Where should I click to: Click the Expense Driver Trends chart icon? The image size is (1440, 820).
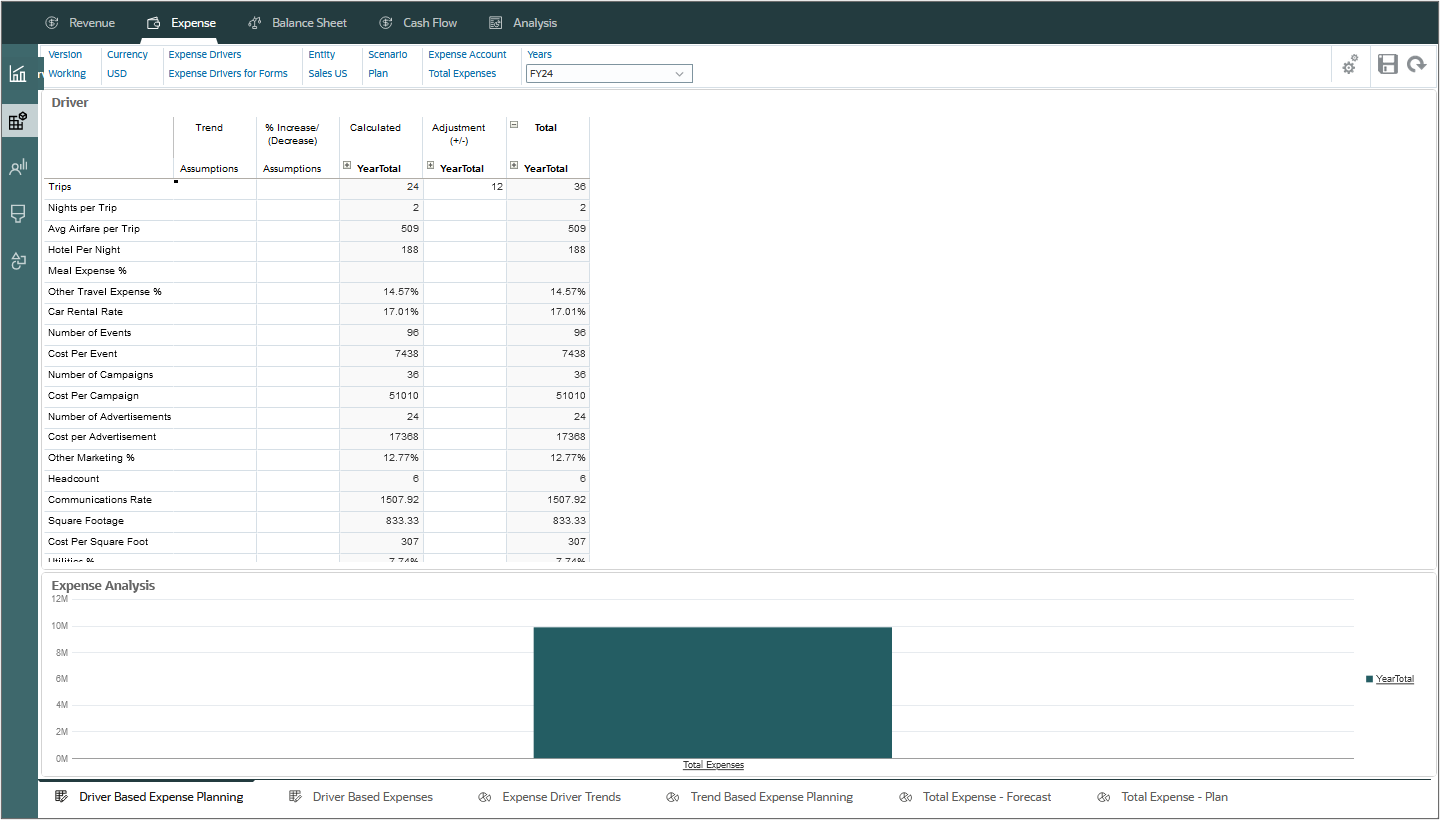[x=483, y=796]
